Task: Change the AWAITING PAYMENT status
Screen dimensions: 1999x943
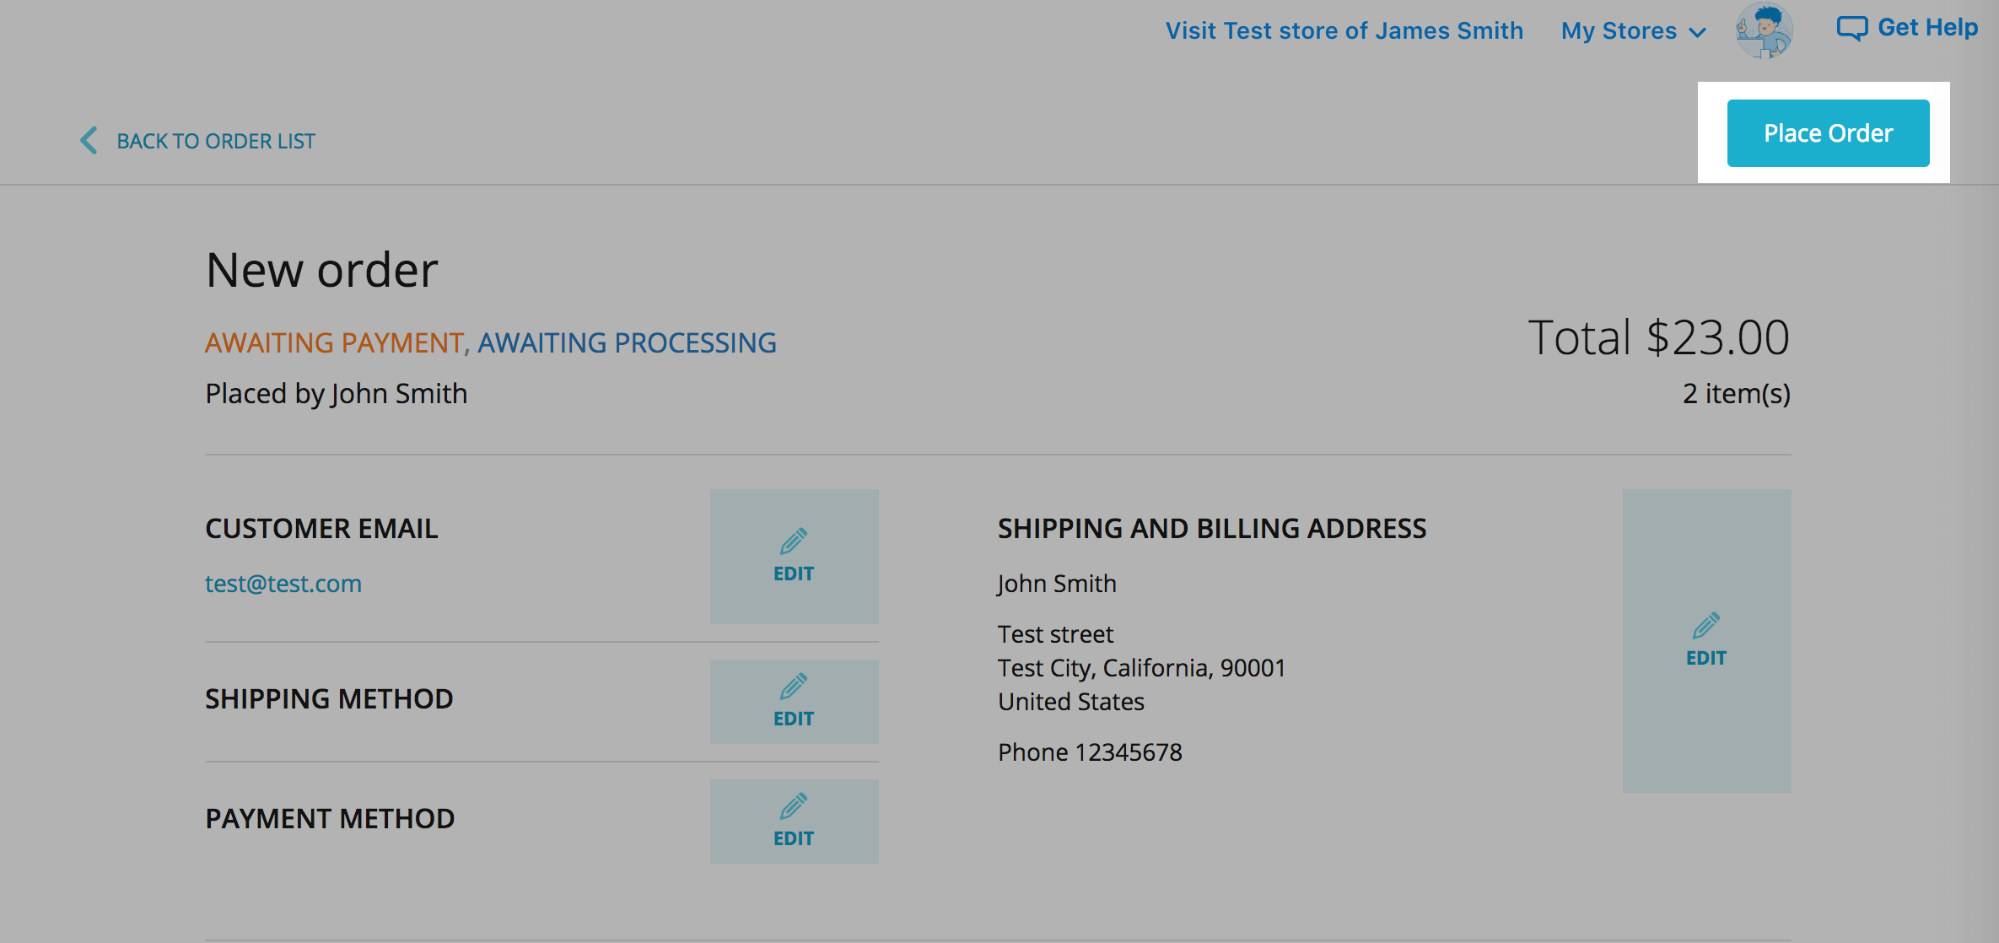Action: pos(334,343)
